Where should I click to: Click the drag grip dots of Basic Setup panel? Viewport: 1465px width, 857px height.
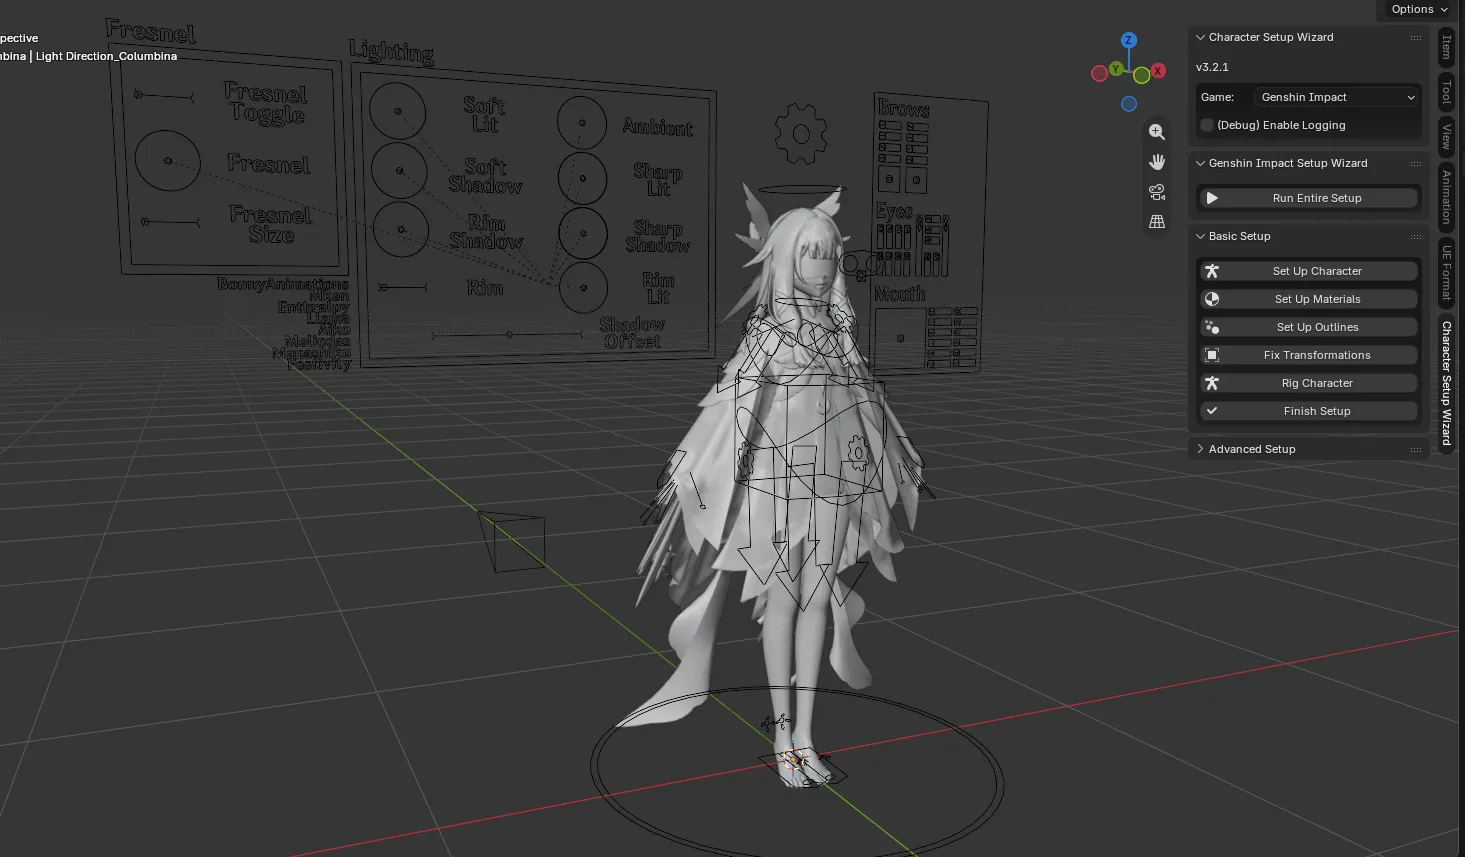coord(1416,236)
